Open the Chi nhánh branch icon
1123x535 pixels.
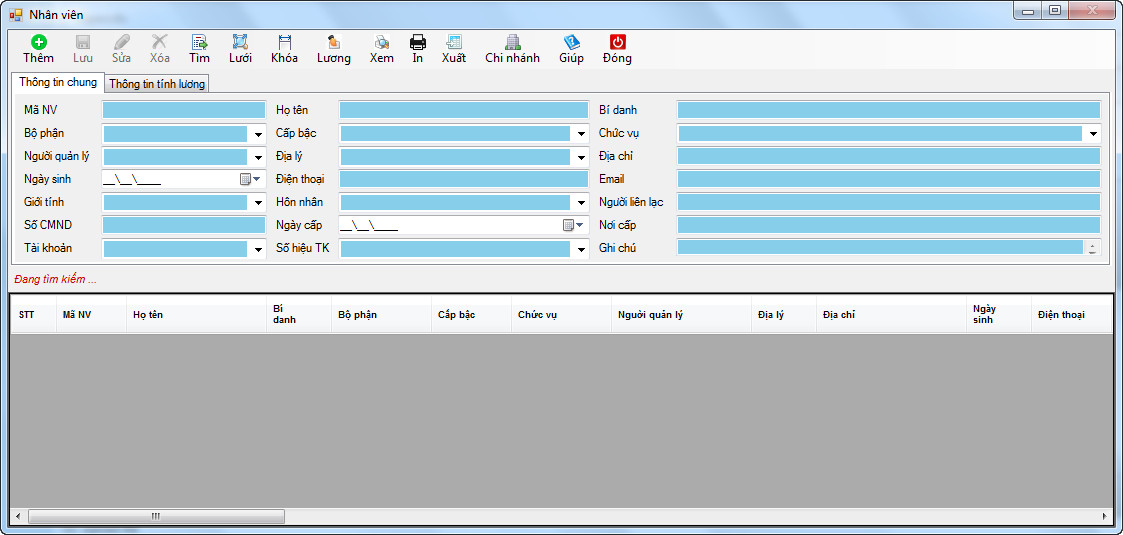click(512, 42)
